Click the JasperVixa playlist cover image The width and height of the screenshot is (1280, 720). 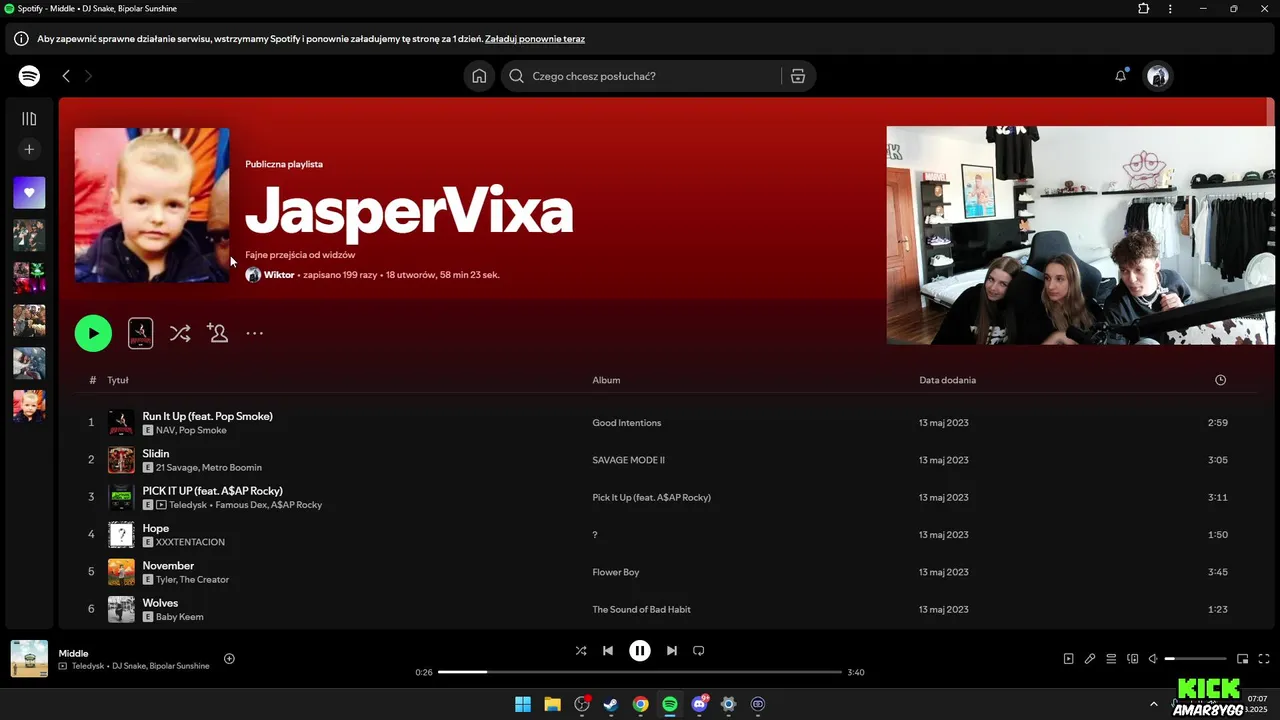click(x=152, y=205)
